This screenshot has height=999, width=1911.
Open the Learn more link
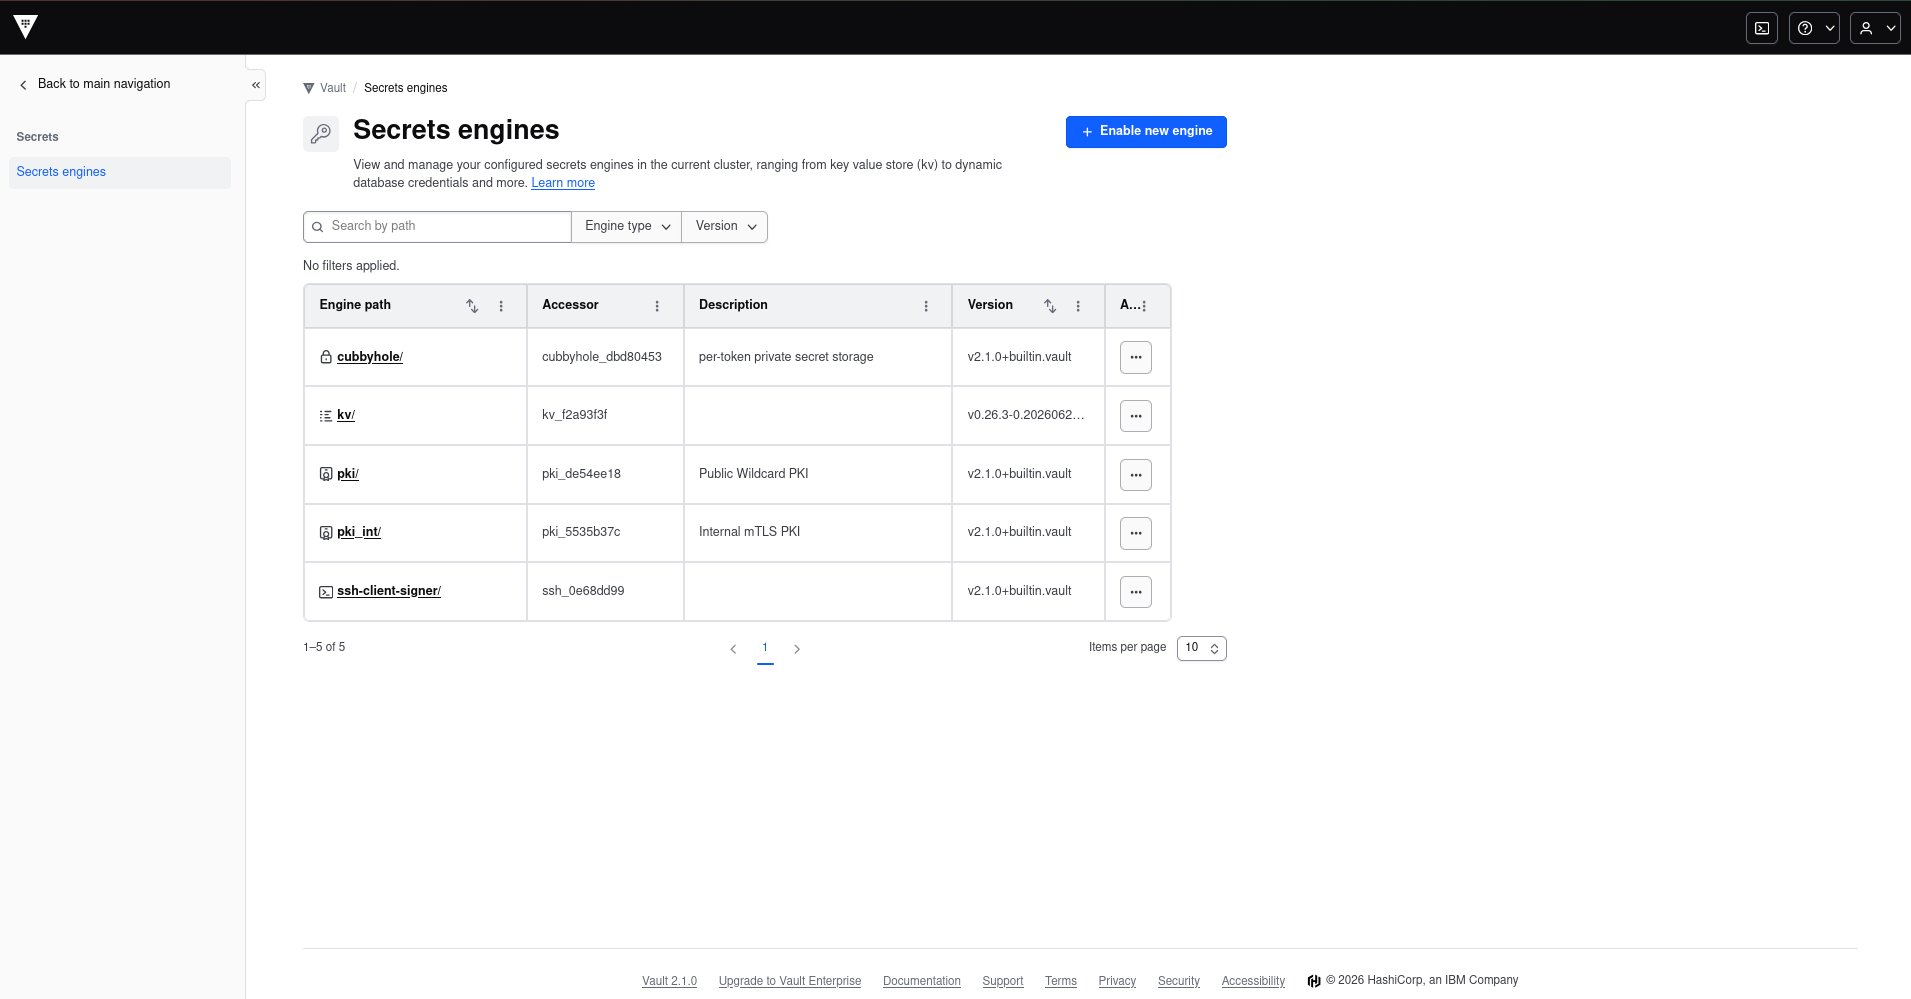point(563,183)
